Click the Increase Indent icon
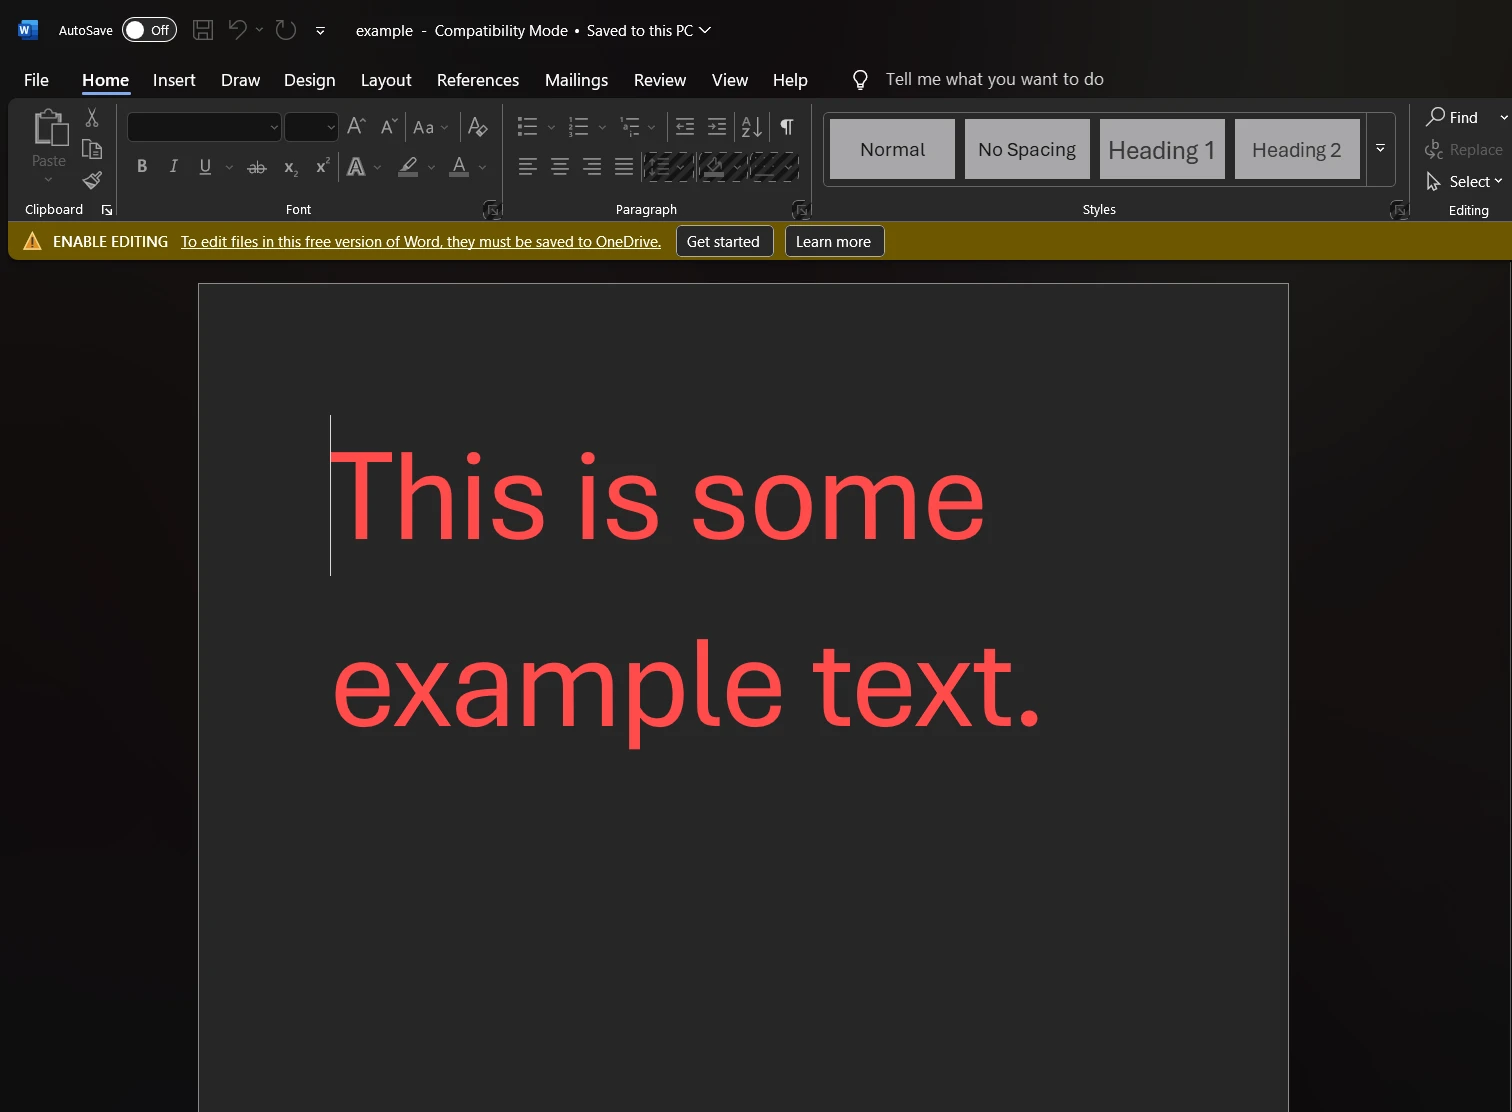This screenshot has width=1512, height=1112. pyautogui.click(x=717, y=127)
